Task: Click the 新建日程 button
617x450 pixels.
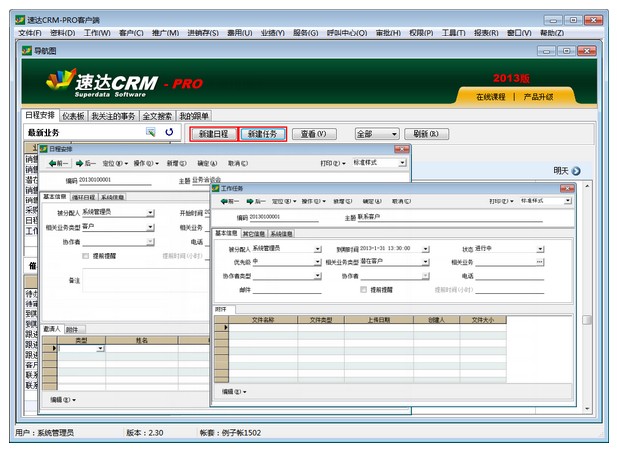Action: pyautogui.click(x=213, y=134)
